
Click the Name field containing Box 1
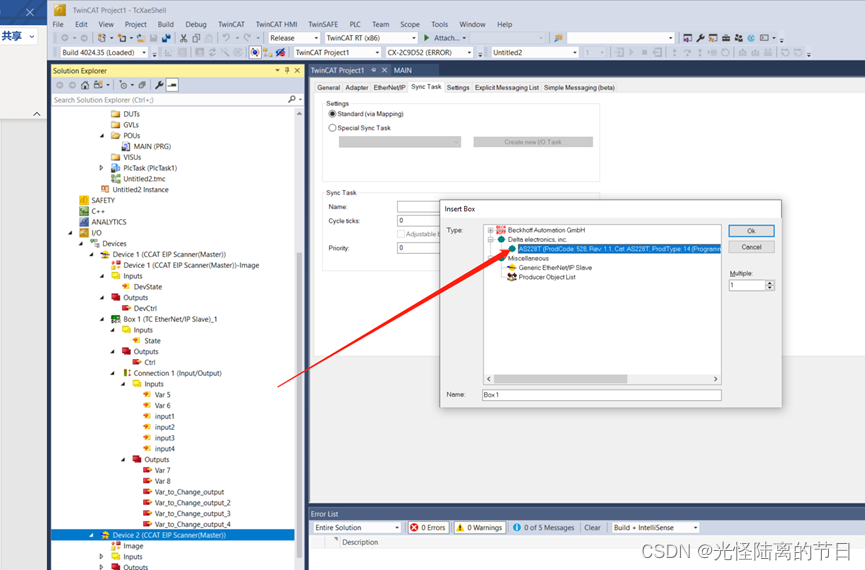(602, 395)
